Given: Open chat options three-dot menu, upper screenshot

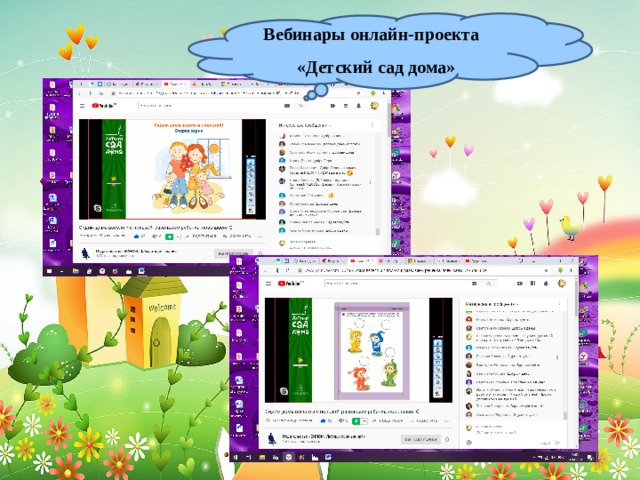Looking at the screenshot, I should click(372, 125).
